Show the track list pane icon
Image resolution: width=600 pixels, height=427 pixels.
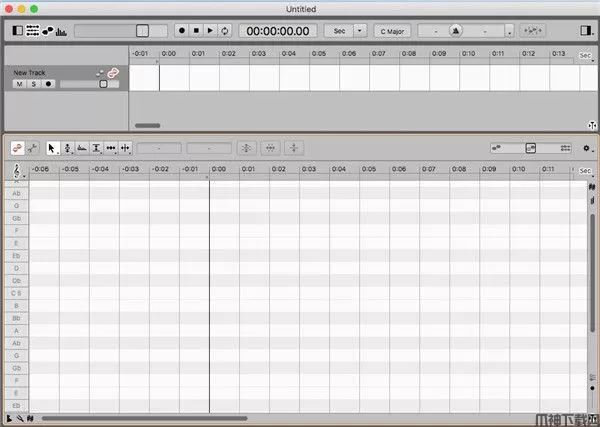[x=33, y=31]
